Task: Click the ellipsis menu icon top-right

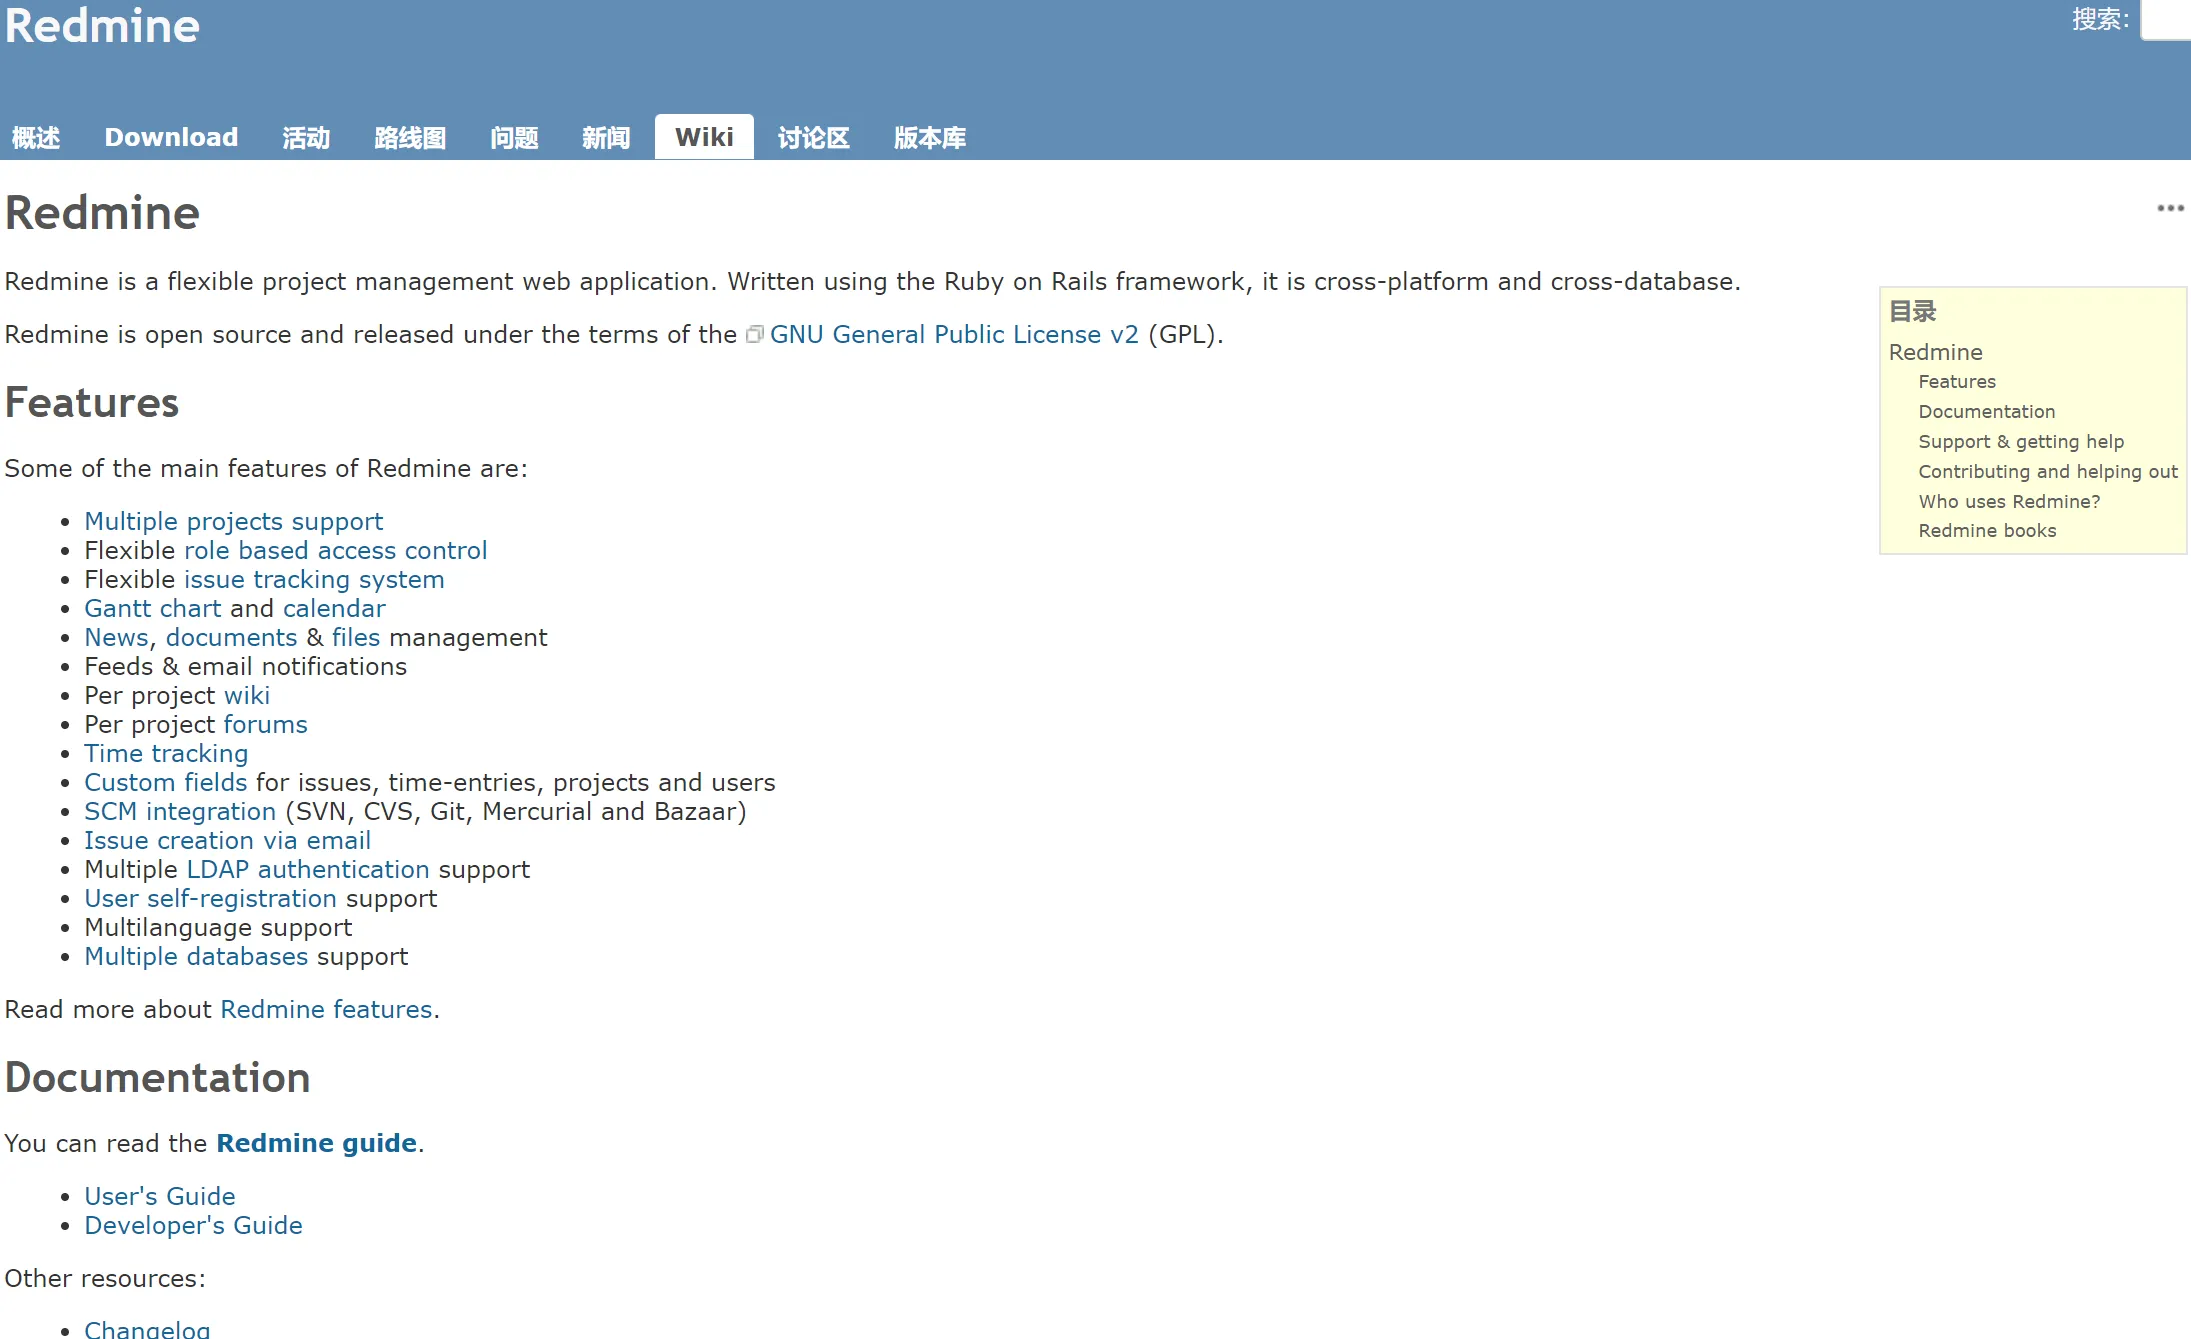Action: [x=2171, y=208]
